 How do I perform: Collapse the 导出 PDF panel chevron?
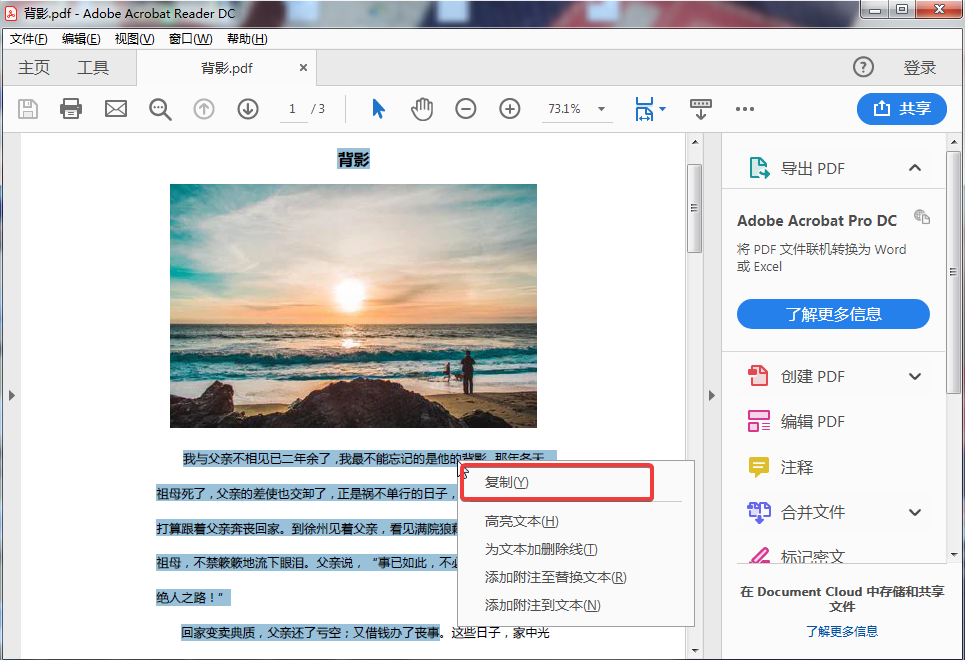click(914, 168)
